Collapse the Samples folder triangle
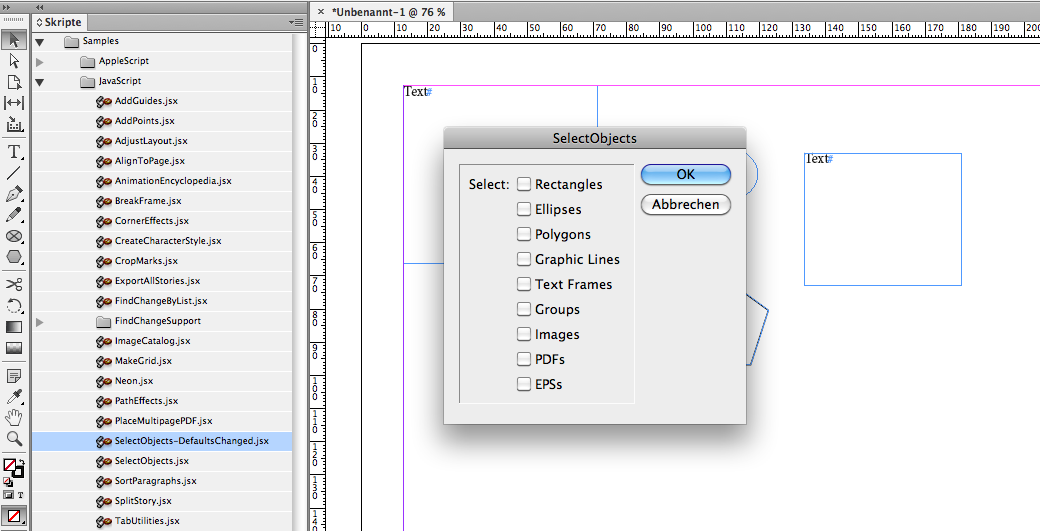Viewport: 1040px width, 531px height. click(x=40, y=42)
